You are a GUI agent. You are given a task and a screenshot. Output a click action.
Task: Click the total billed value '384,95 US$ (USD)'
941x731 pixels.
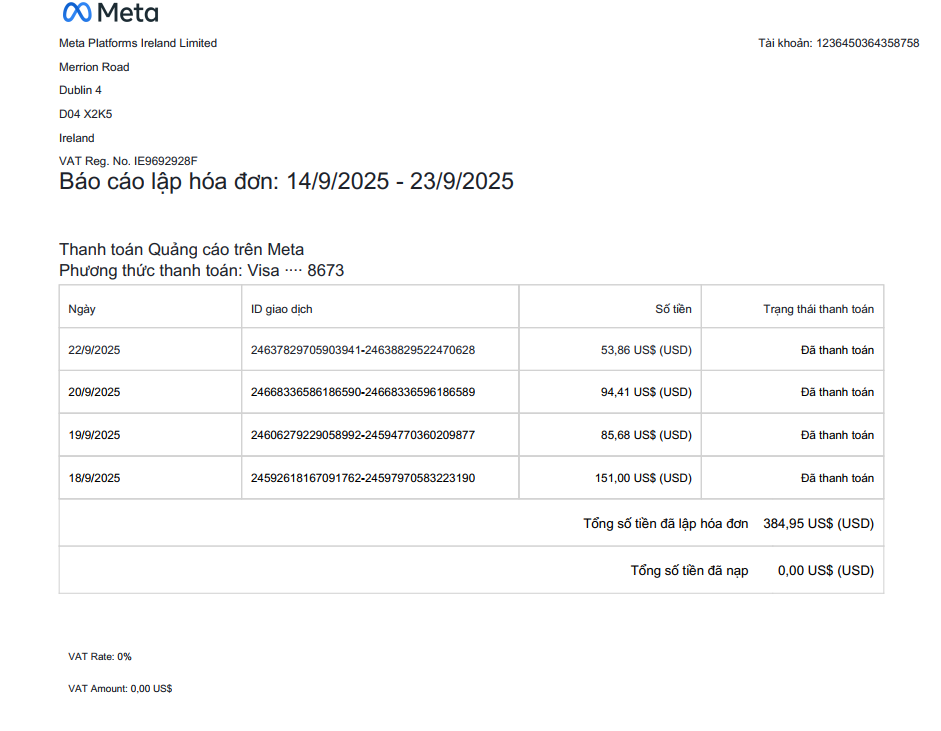819,523
